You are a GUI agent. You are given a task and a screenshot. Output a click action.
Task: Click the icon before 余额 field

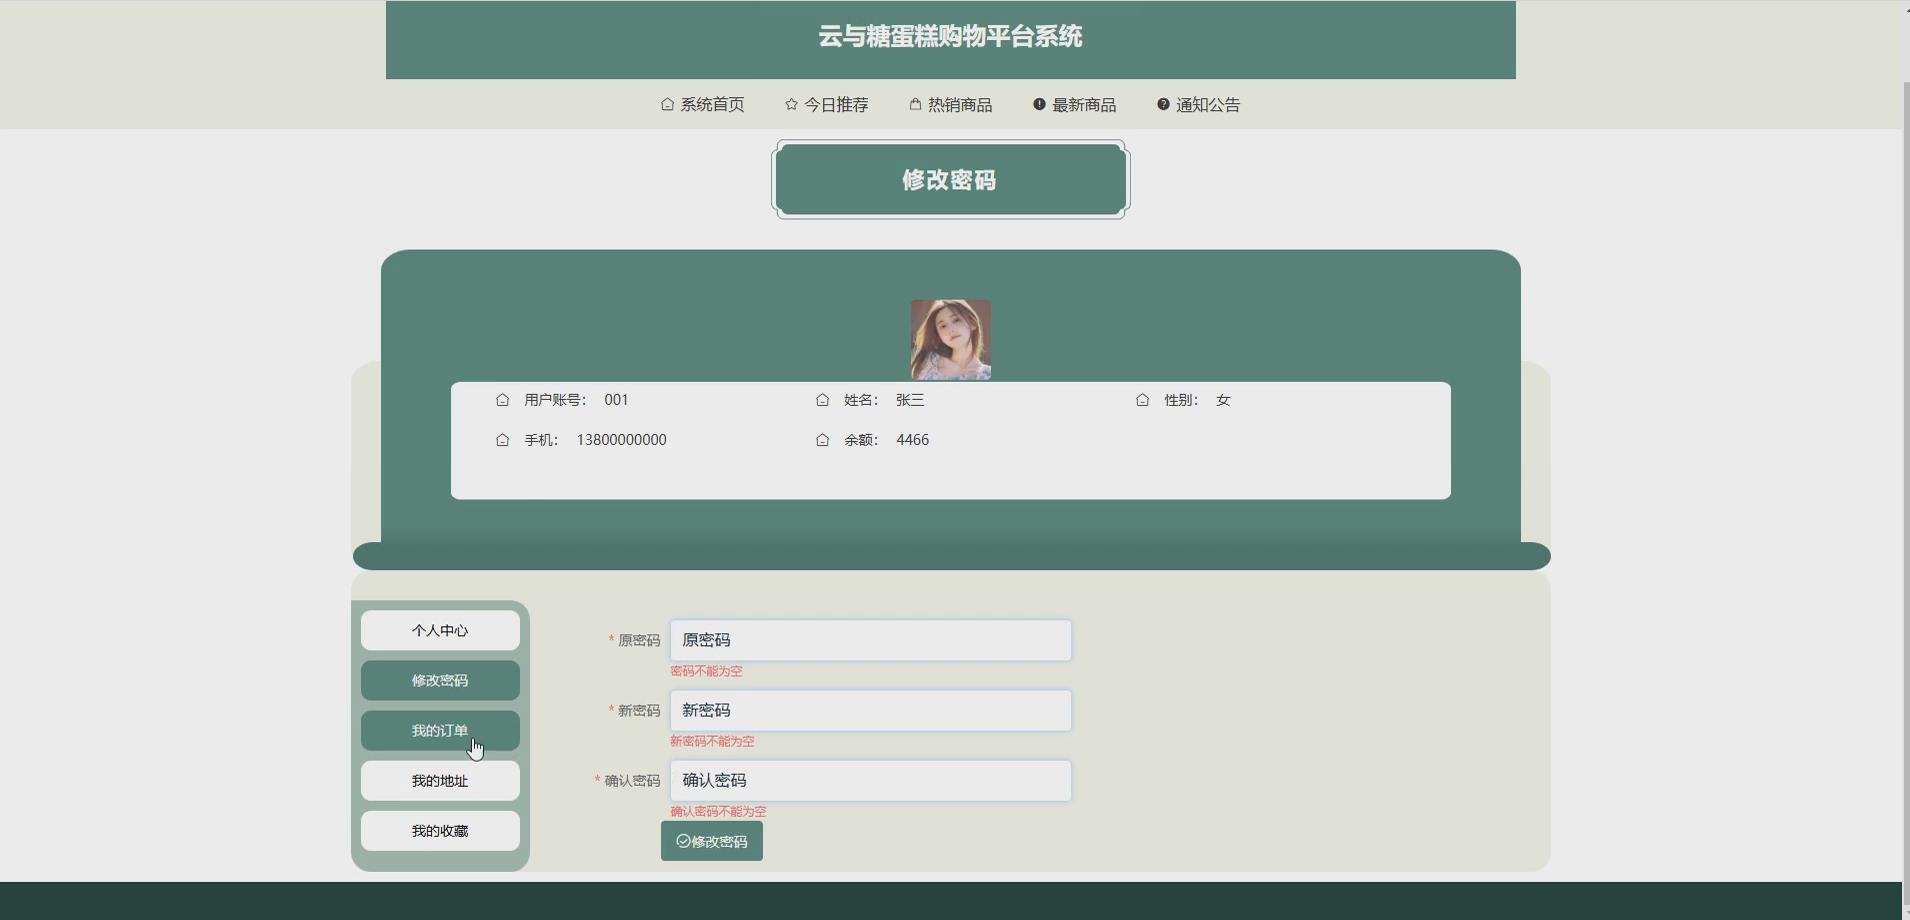click(823, 440)
